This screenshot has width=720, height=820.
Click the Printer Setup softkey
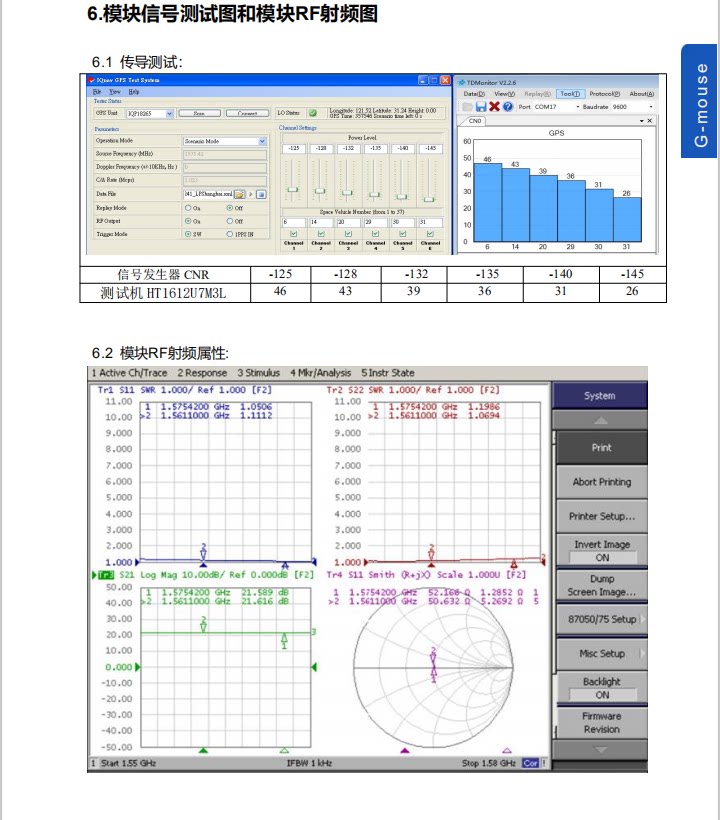601,516
